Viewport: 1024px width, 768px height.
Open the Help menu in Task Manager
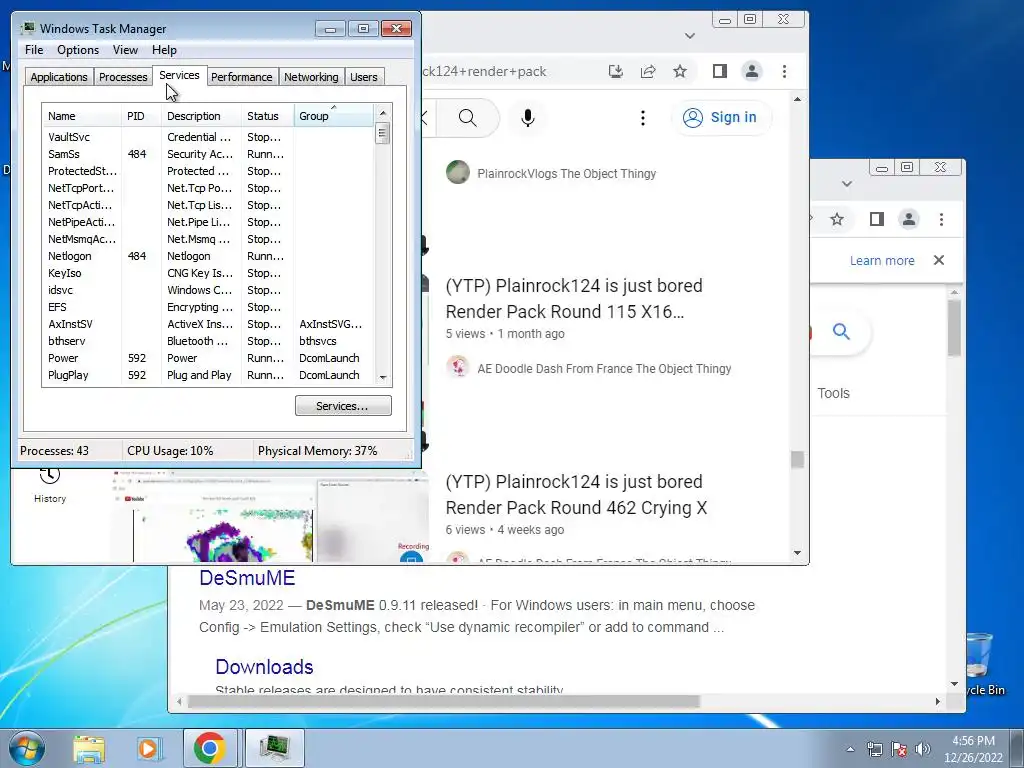click(x=164, y=50)
